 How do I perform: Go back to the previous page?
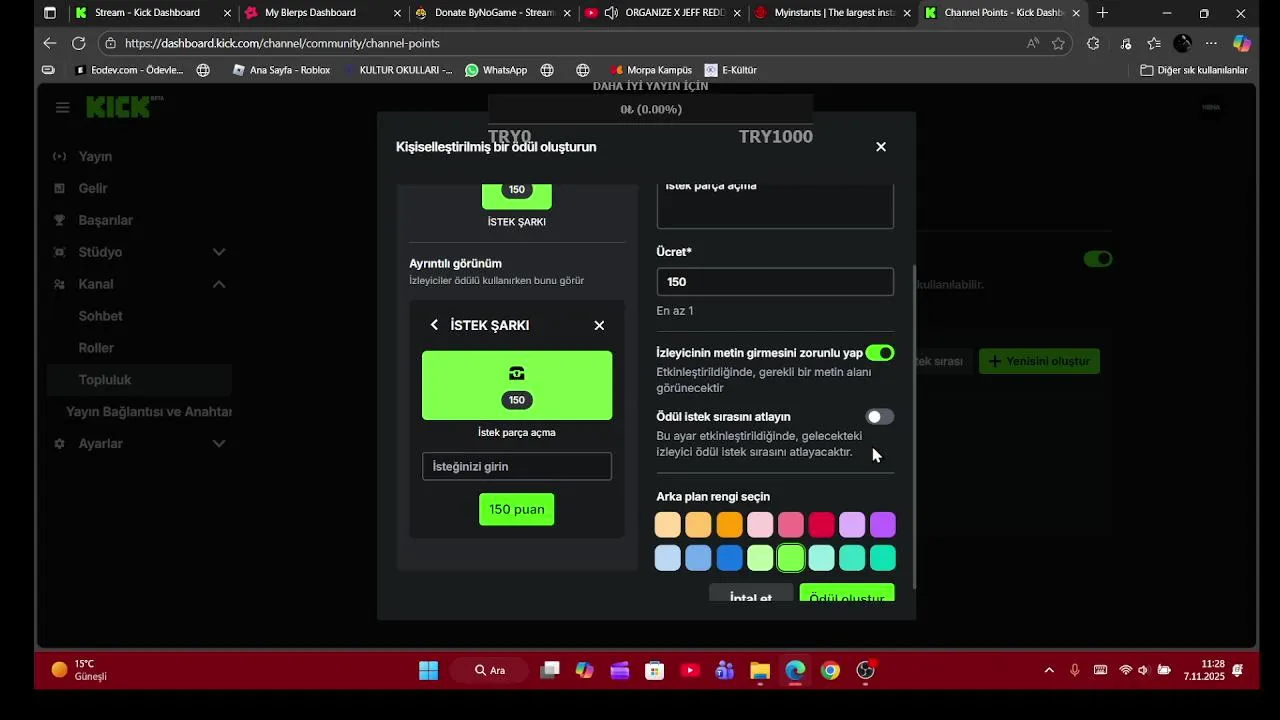[x=50, y=43]
